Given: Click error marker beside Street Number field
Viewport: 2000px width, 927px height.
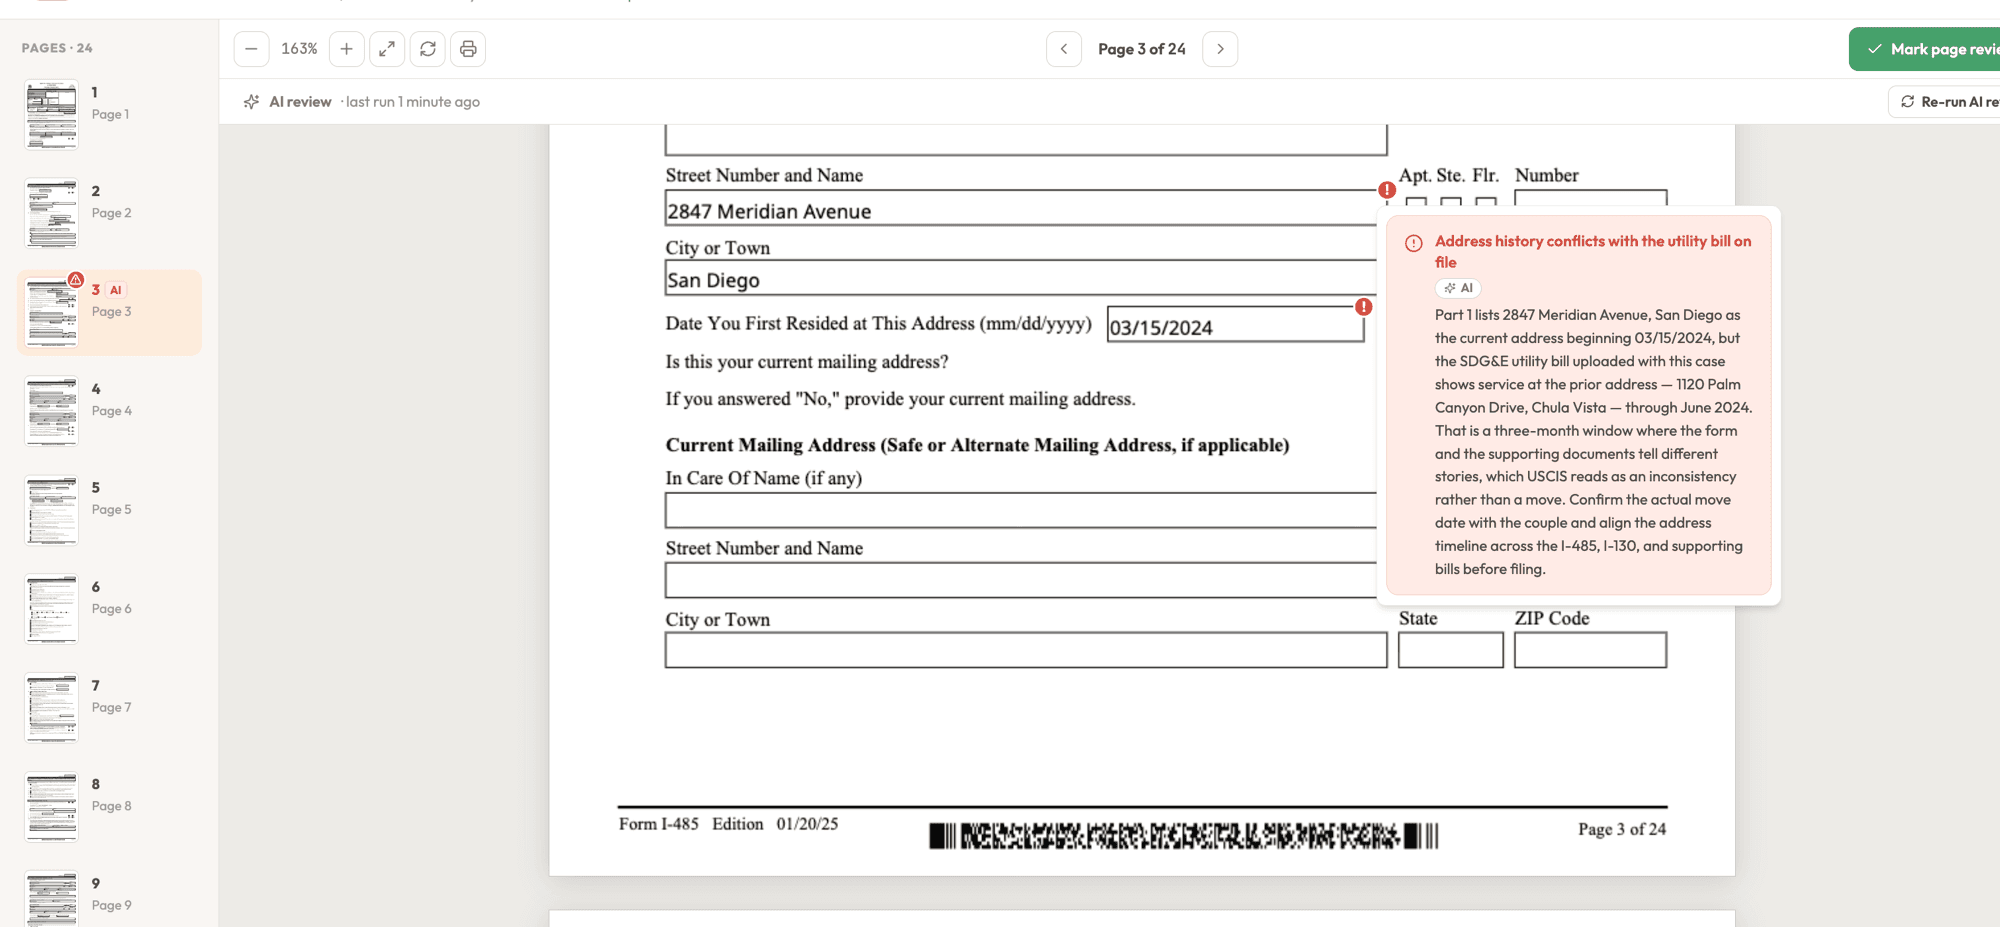Looking at the screenshot, I should point(1387,190).
